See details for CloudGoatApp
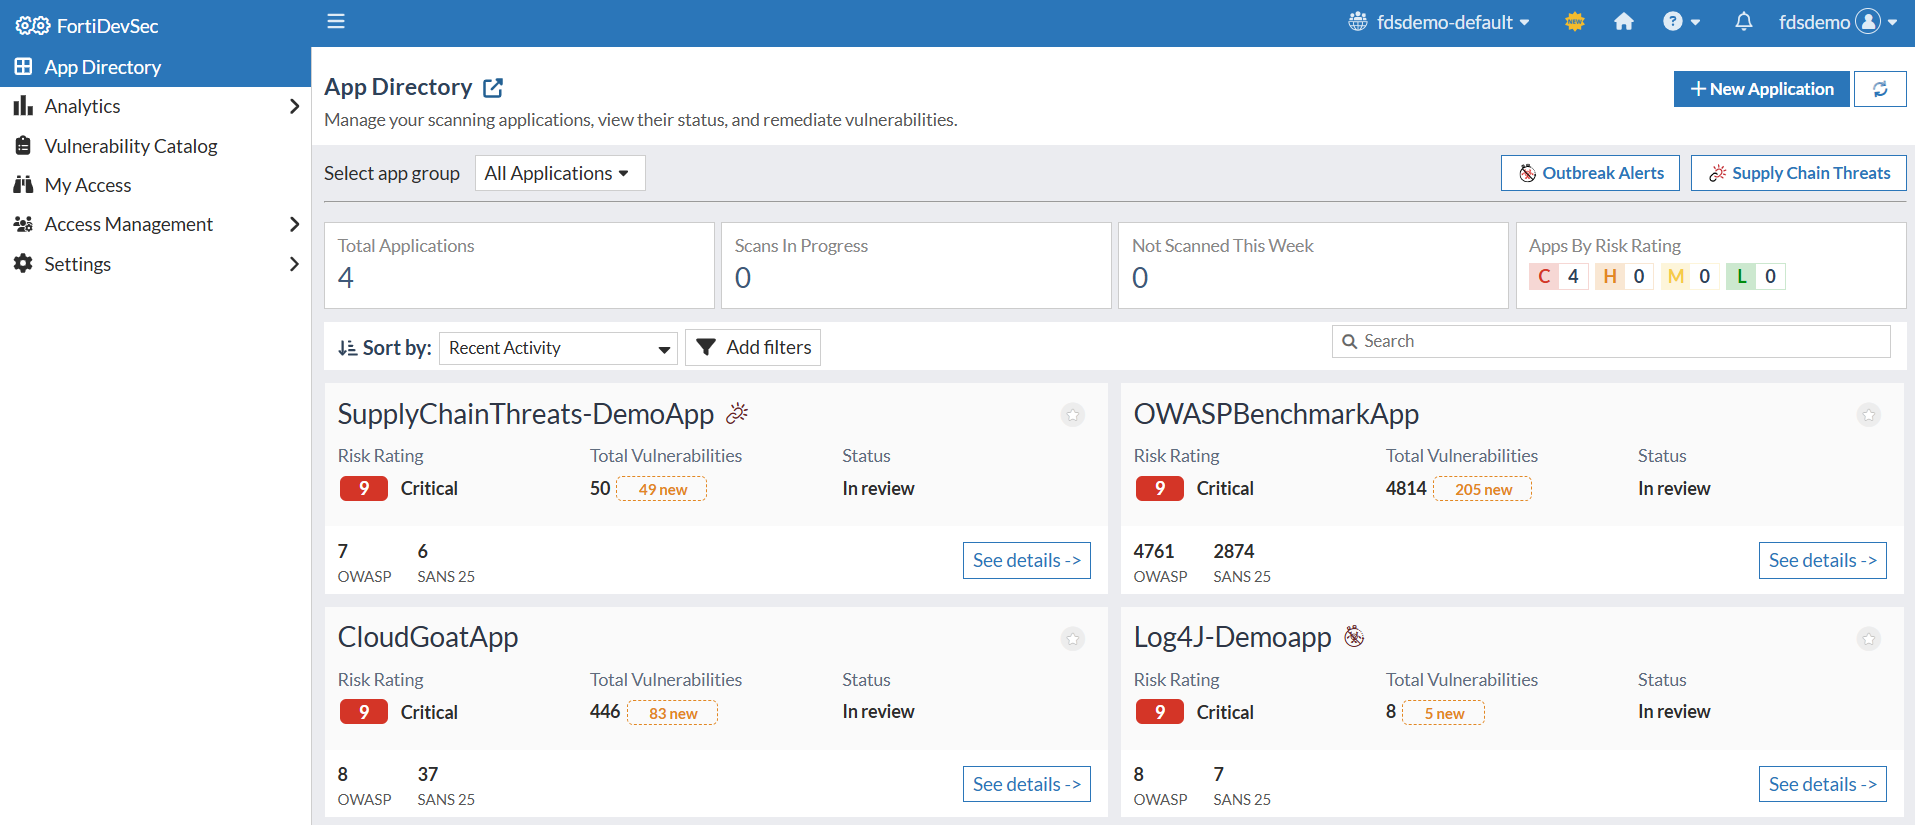Viewport: 1915px width, 825px height. [x=1027, y=785]
